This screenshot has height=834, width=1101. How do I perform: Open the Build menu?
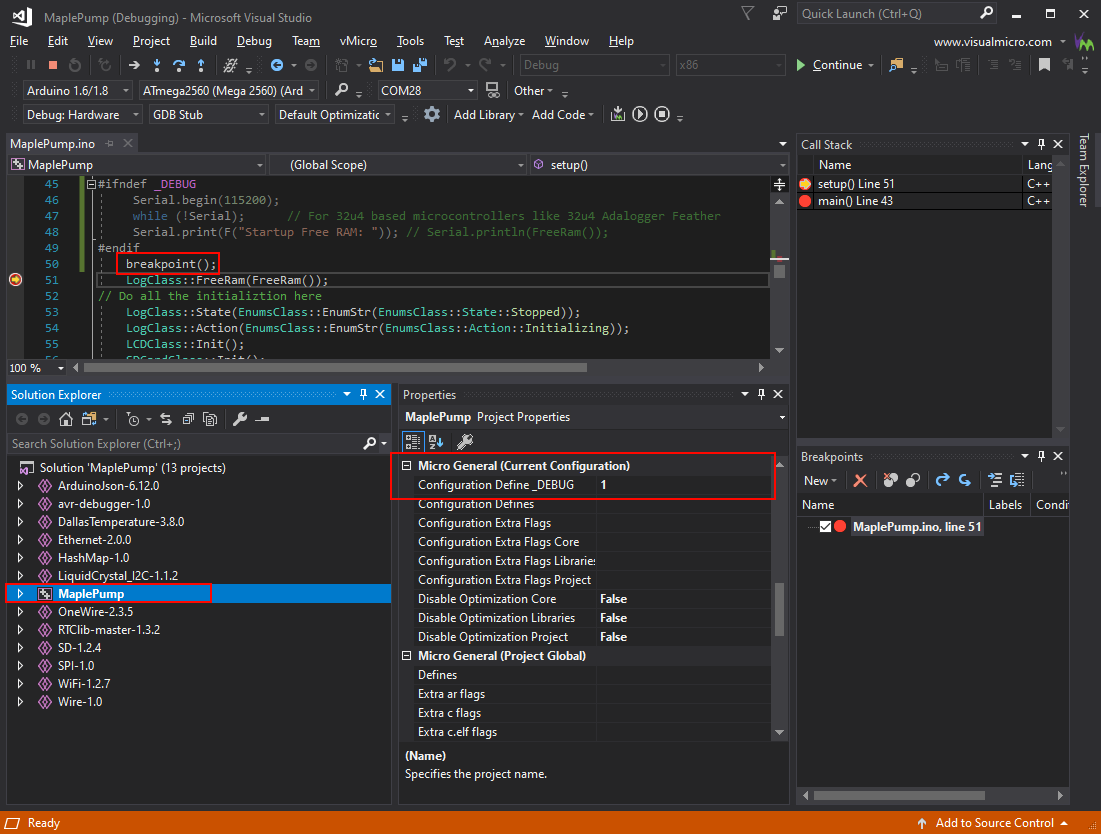pyautogui.click(x=203, y=41)
